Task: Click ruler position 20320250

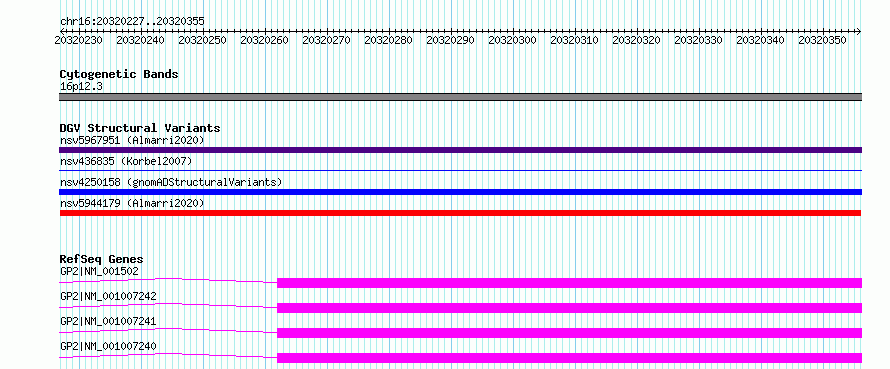Action: 203,40
